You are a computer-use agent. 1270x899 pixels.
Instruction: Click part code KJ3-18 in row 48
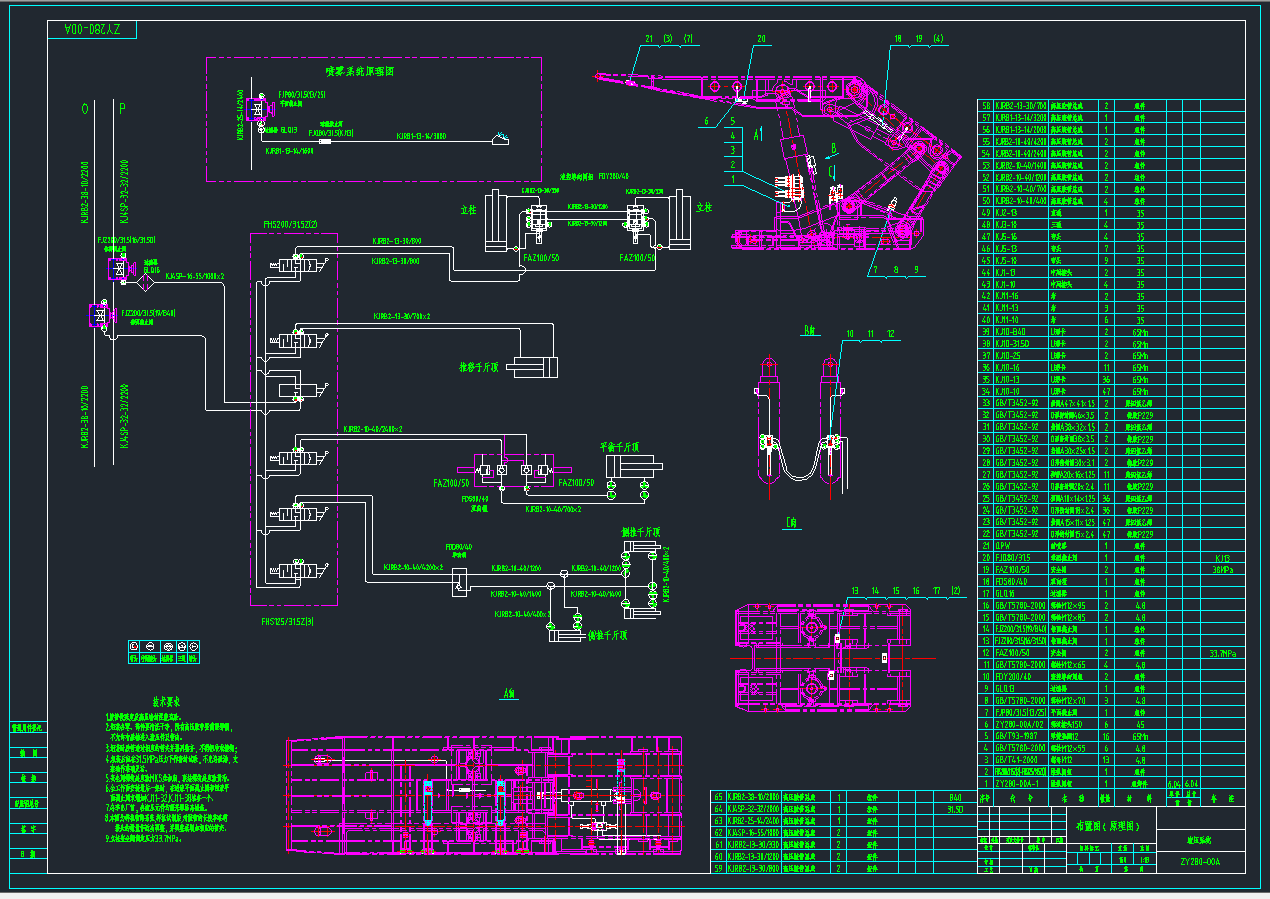(1007, 225)
